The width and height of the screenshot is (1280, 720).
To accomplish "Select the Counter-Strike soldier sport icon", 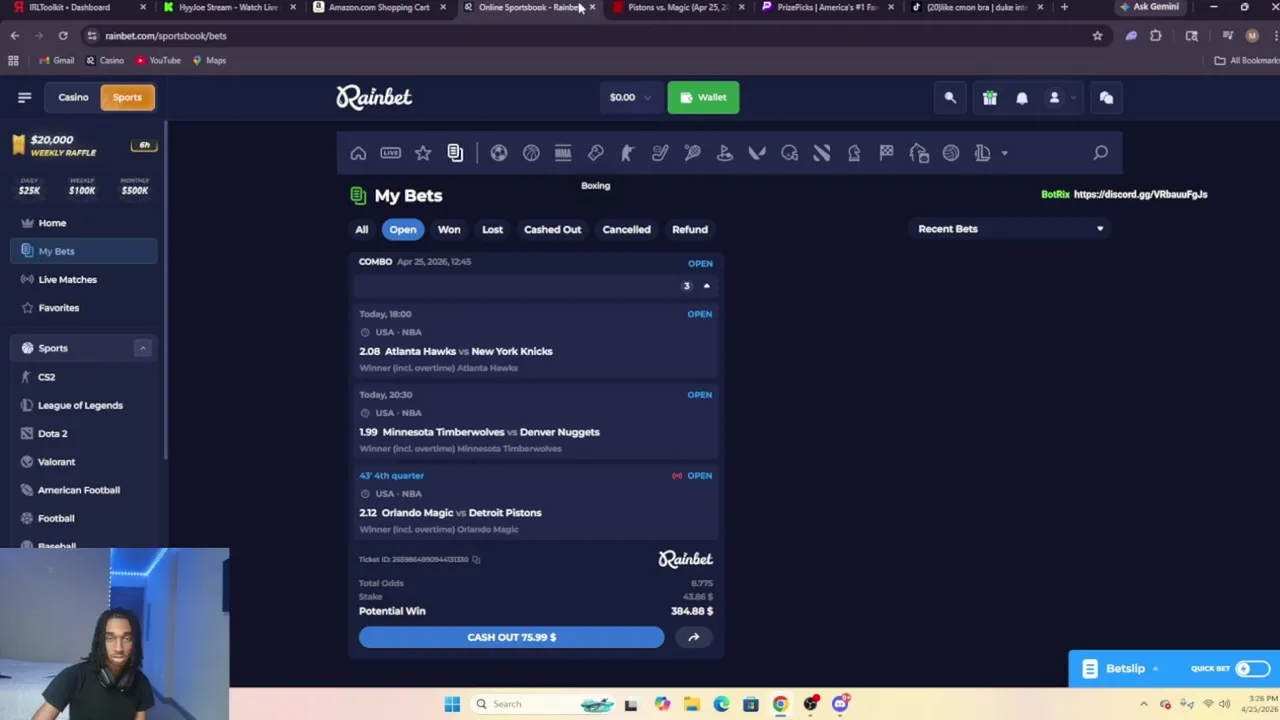I will coord(627,153).
